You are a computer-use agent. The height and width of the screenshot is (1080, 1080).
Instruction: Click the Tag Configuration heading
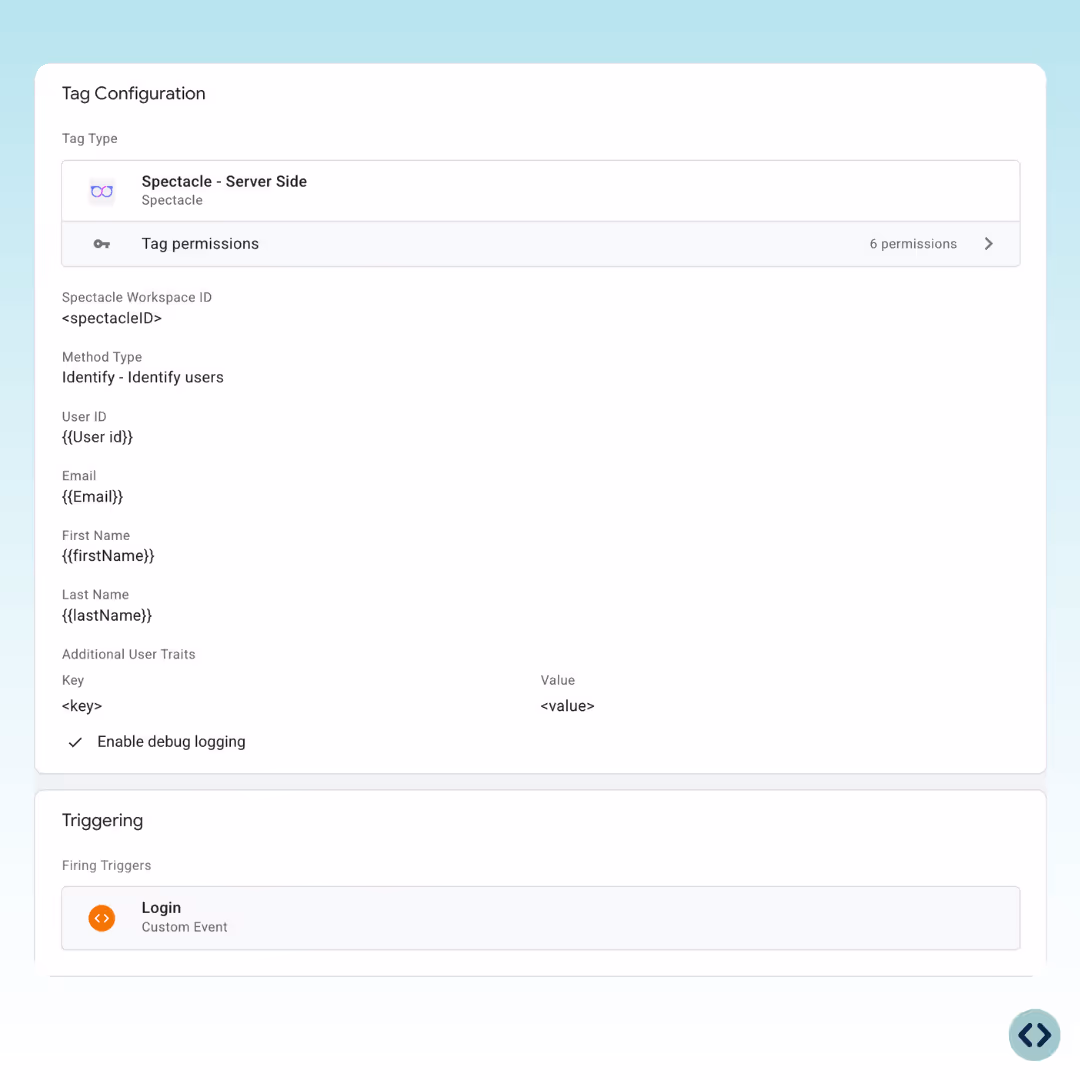pyautogui.click(x=134, y=94)
